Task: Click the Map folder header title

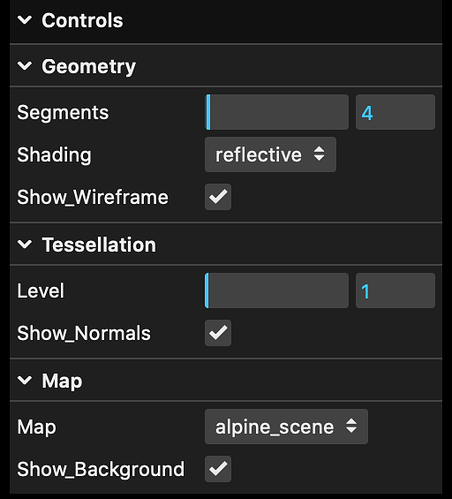Action: (x=62, y=381)
